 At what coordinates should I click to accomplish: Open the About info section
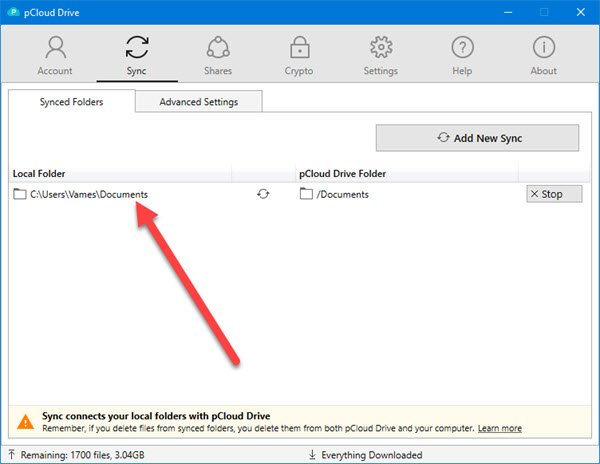pyautogui.click(x=543, y=55)
